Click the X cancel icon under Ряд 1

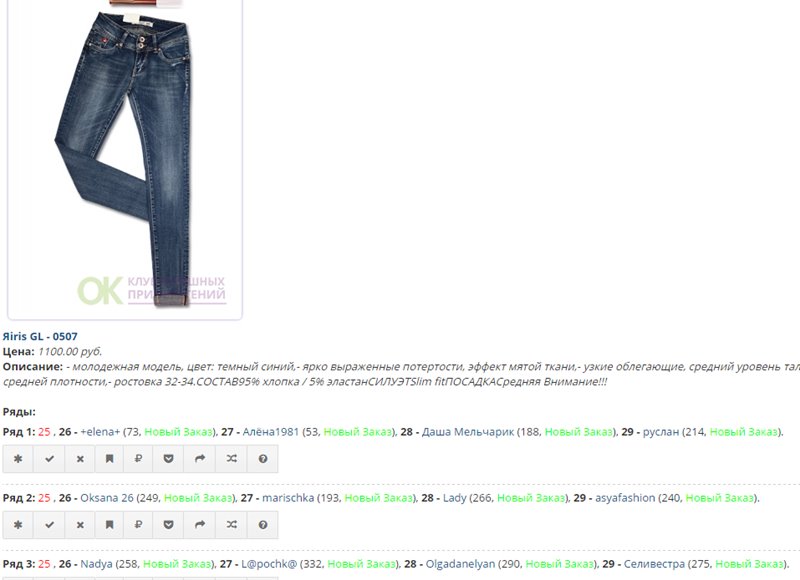pos(80,459)
